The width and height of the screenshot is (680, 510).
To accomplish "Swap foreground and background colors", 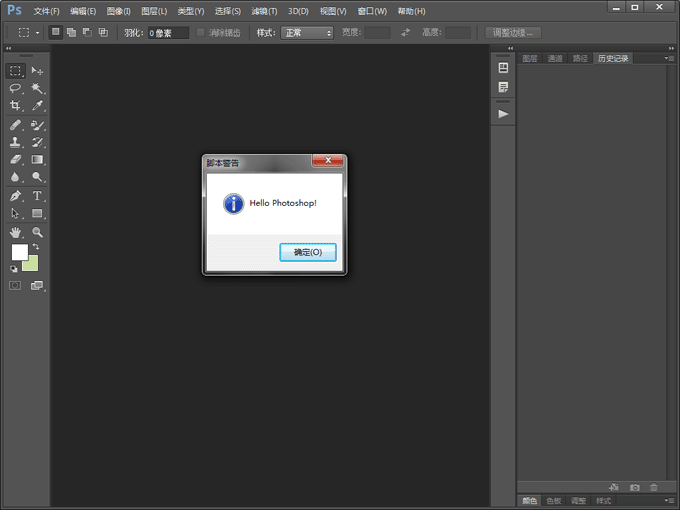I will point(36,246).
